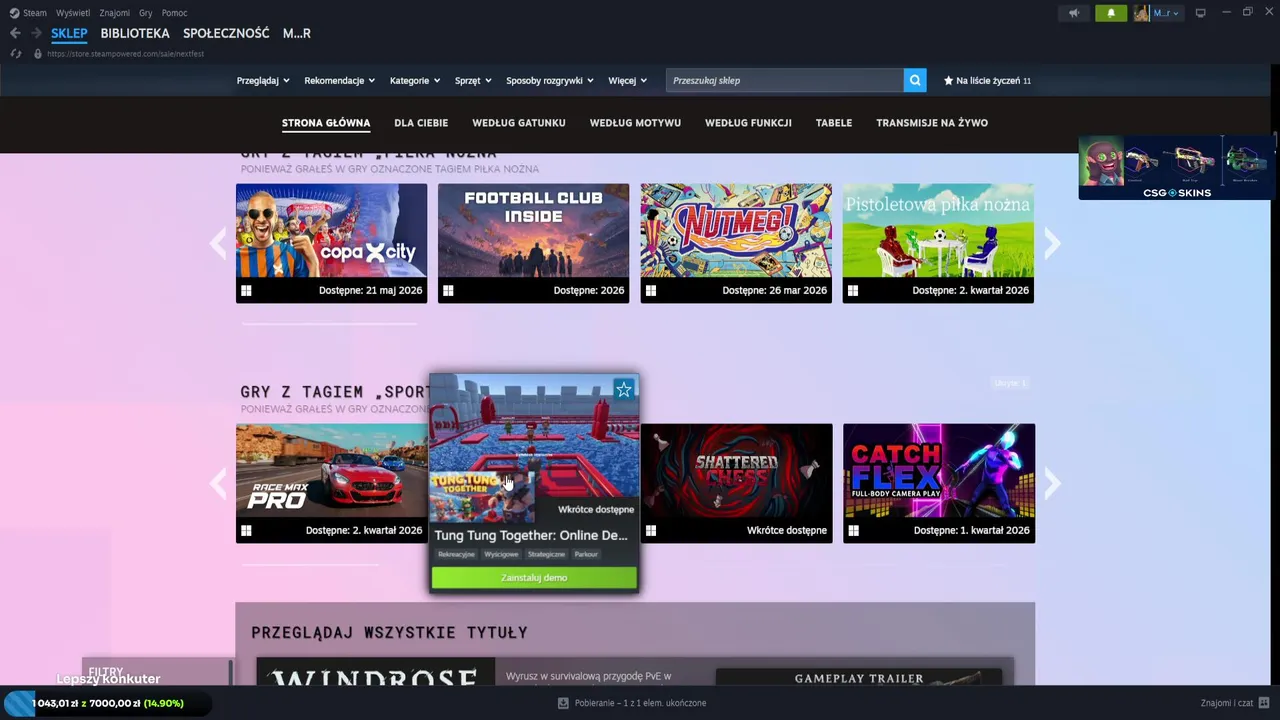Open the Znajomi menu
Viewport: 1280px width, 720px height.
(115, 13)
